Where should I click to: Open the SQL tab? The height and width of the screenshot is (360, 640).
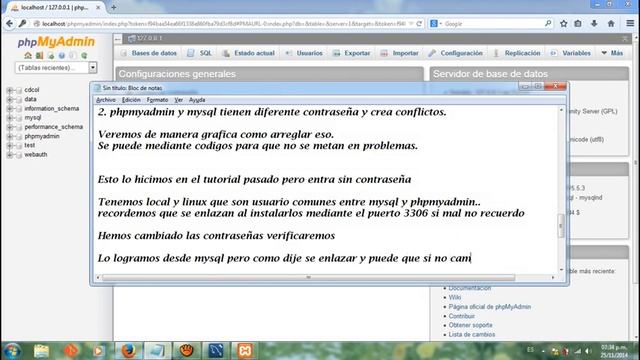pyautogui.click(x=200, y=53)
